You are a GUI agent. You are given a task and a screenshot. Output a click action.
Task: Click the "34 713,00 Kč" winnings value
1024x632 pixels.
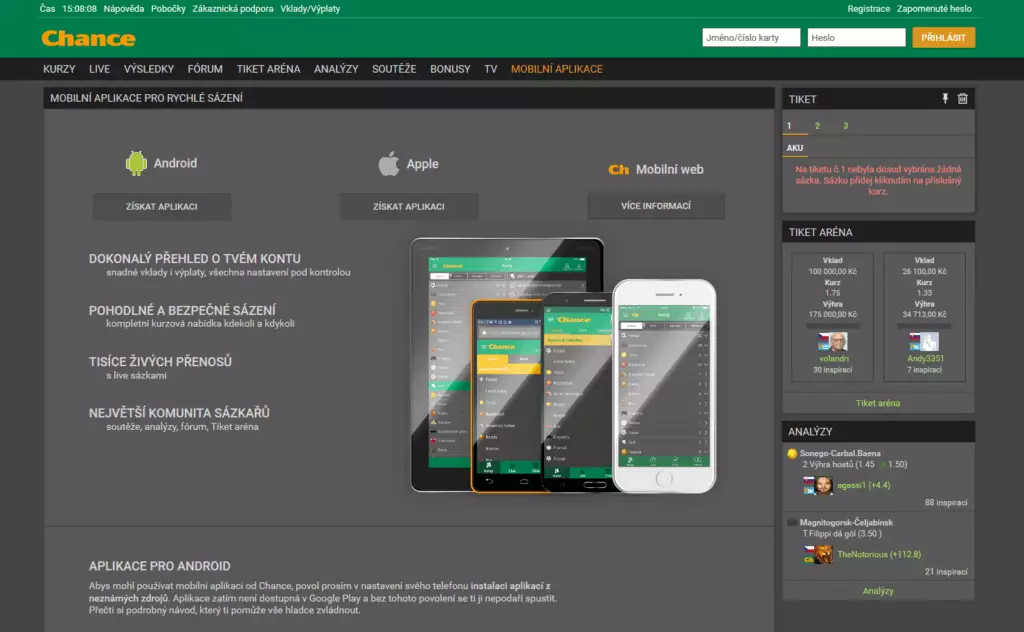click(x=924, y=315)
